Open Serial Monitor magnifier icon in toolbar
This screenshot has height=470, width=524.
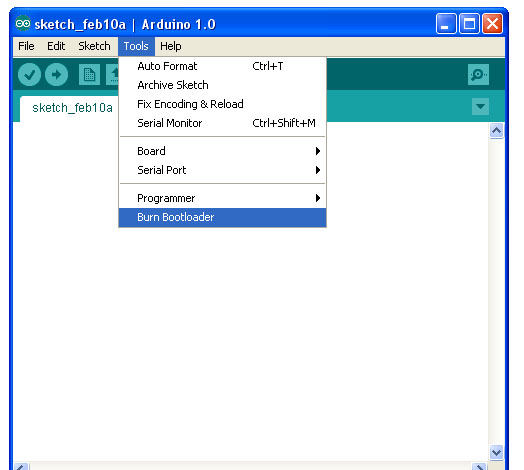tap(478, 74)
